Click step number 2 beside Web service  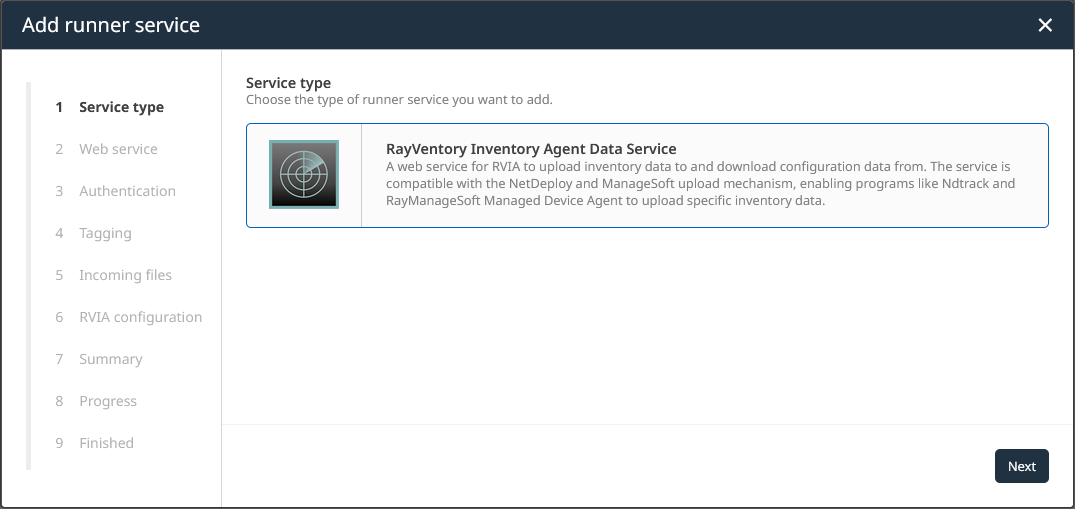point(60,149)
